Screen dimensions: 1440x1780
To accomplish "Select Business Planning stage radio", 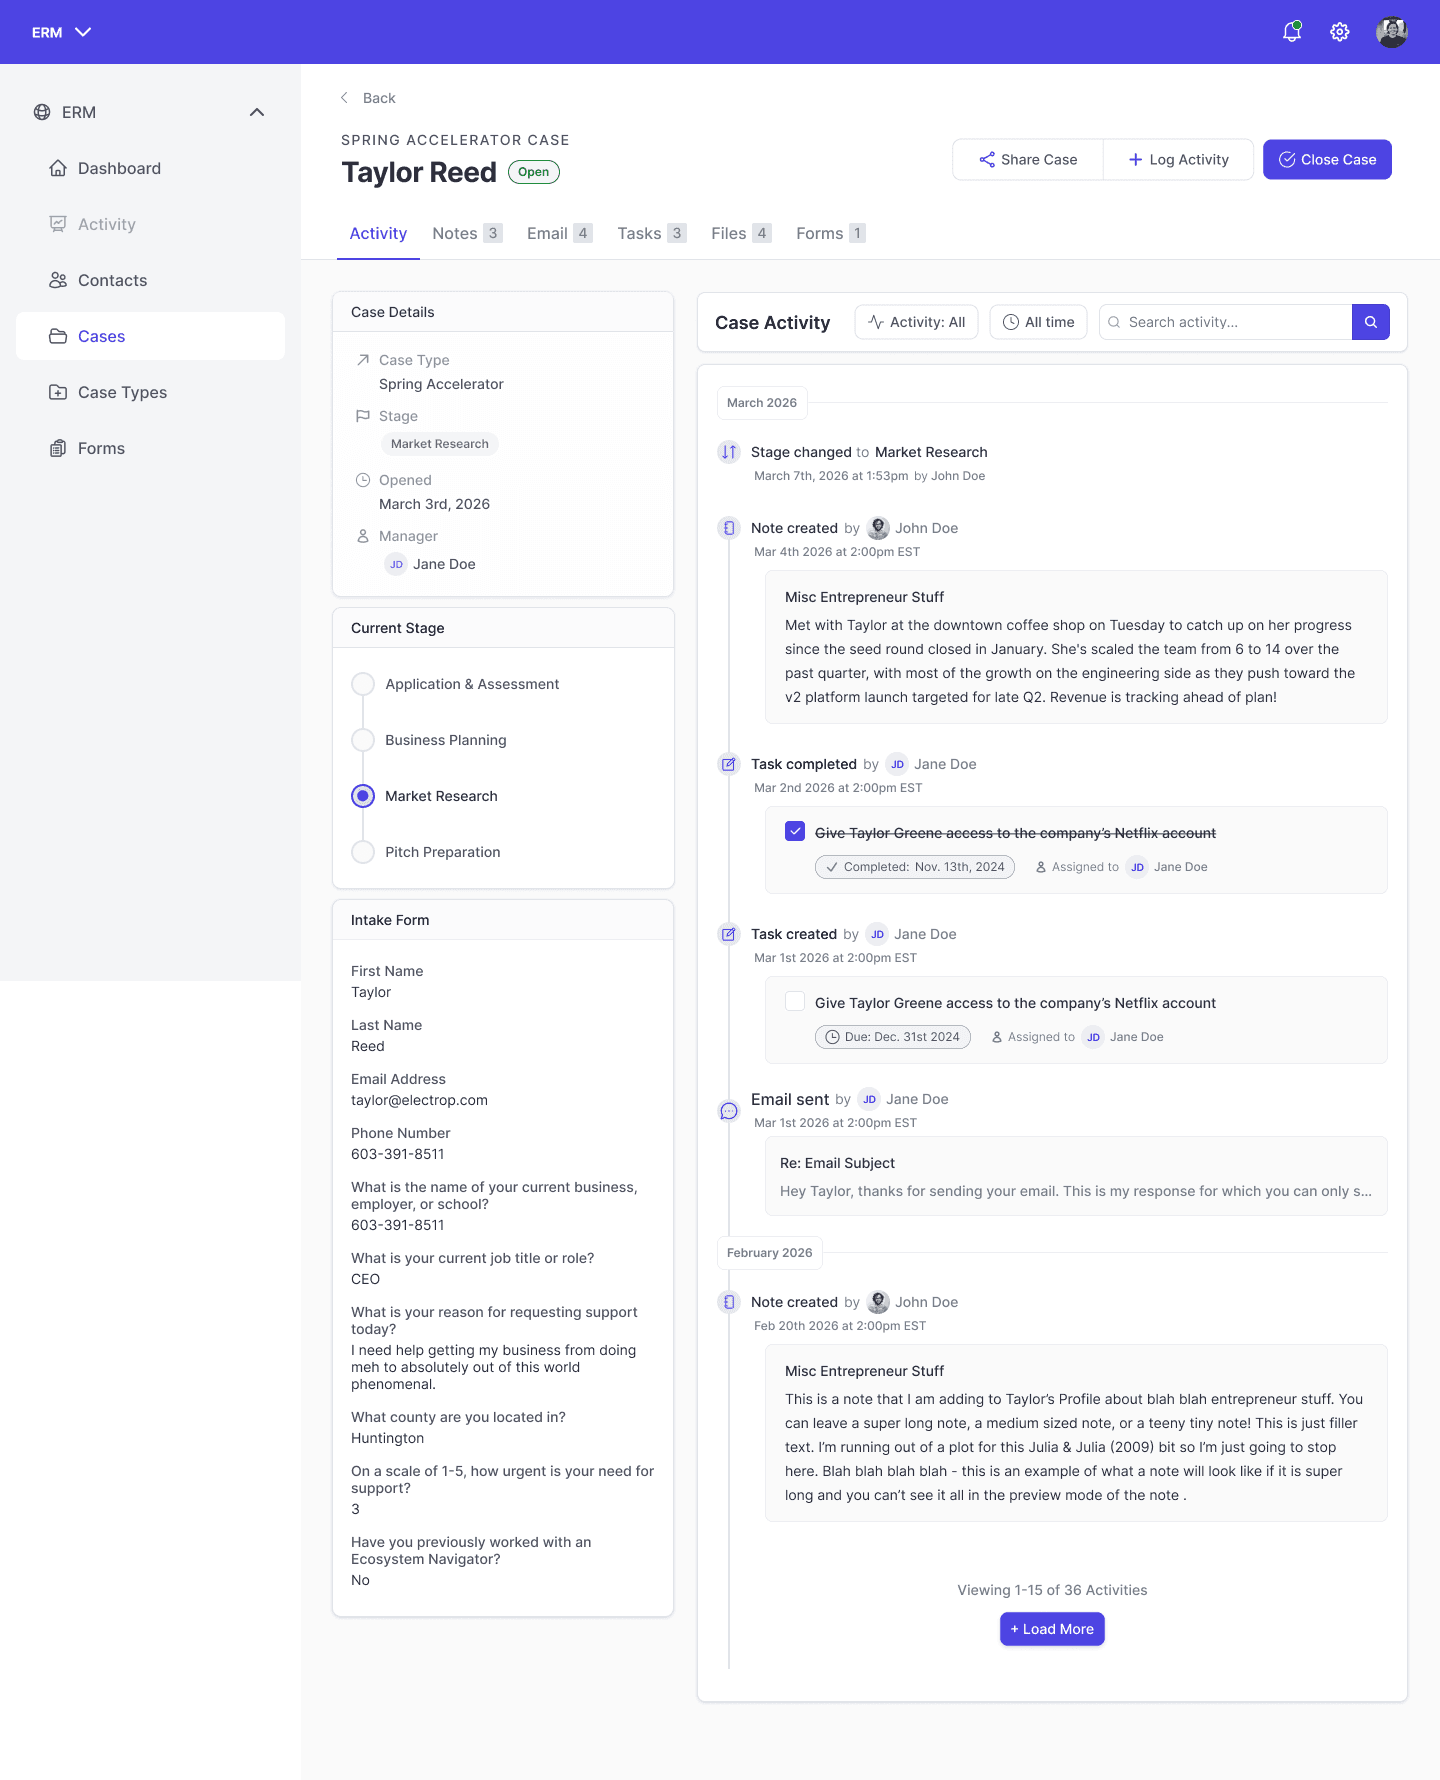I will (363, 740).
